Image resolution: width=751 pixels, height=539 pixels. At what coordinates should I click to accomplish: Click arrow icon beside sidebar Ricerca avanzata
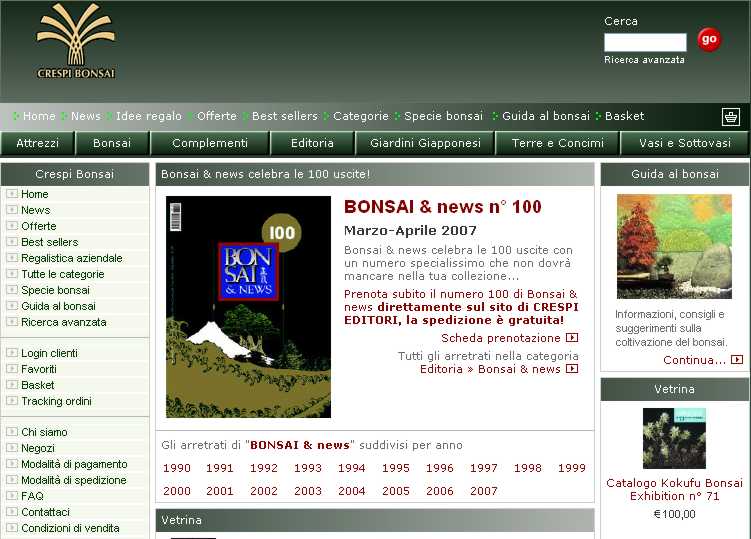click(12, 321)
